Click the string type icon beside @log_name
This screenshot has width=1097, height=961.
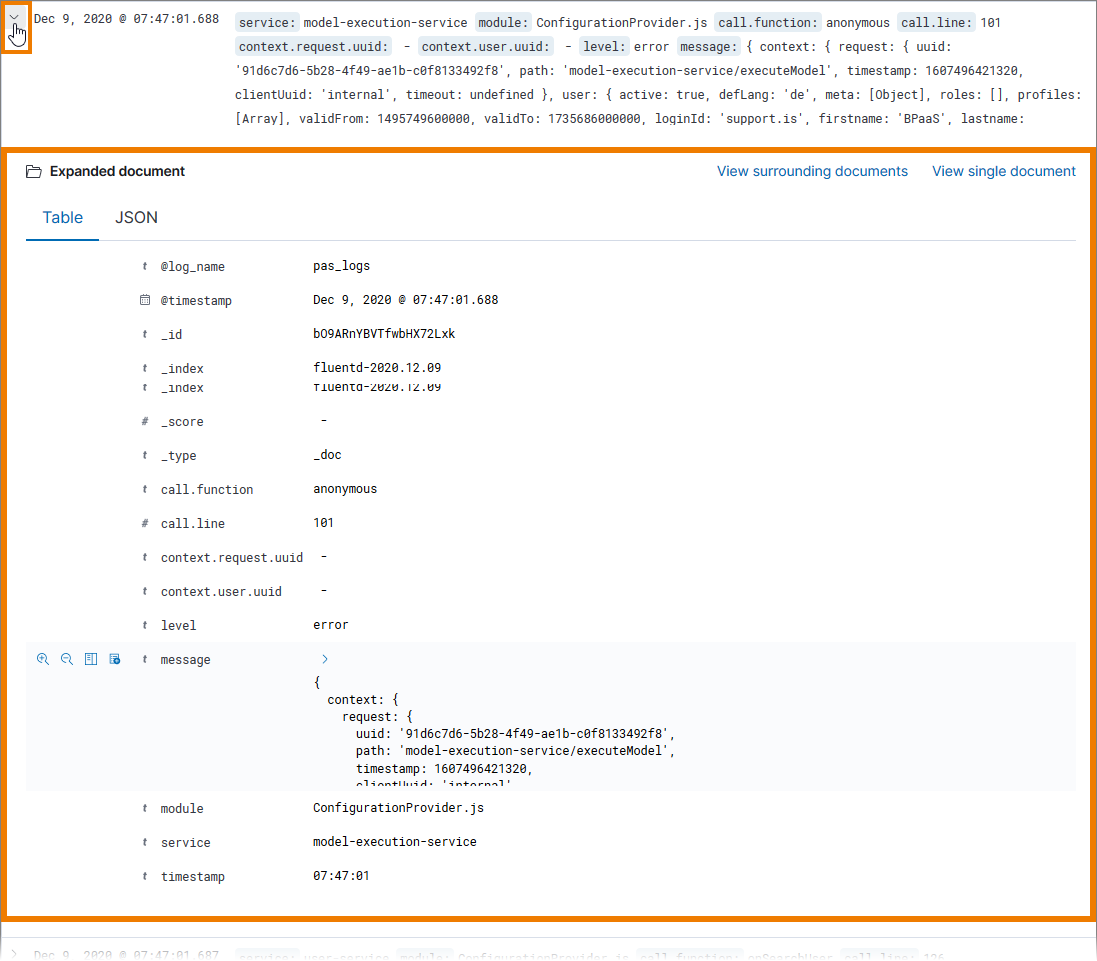[x=144, y=266]
